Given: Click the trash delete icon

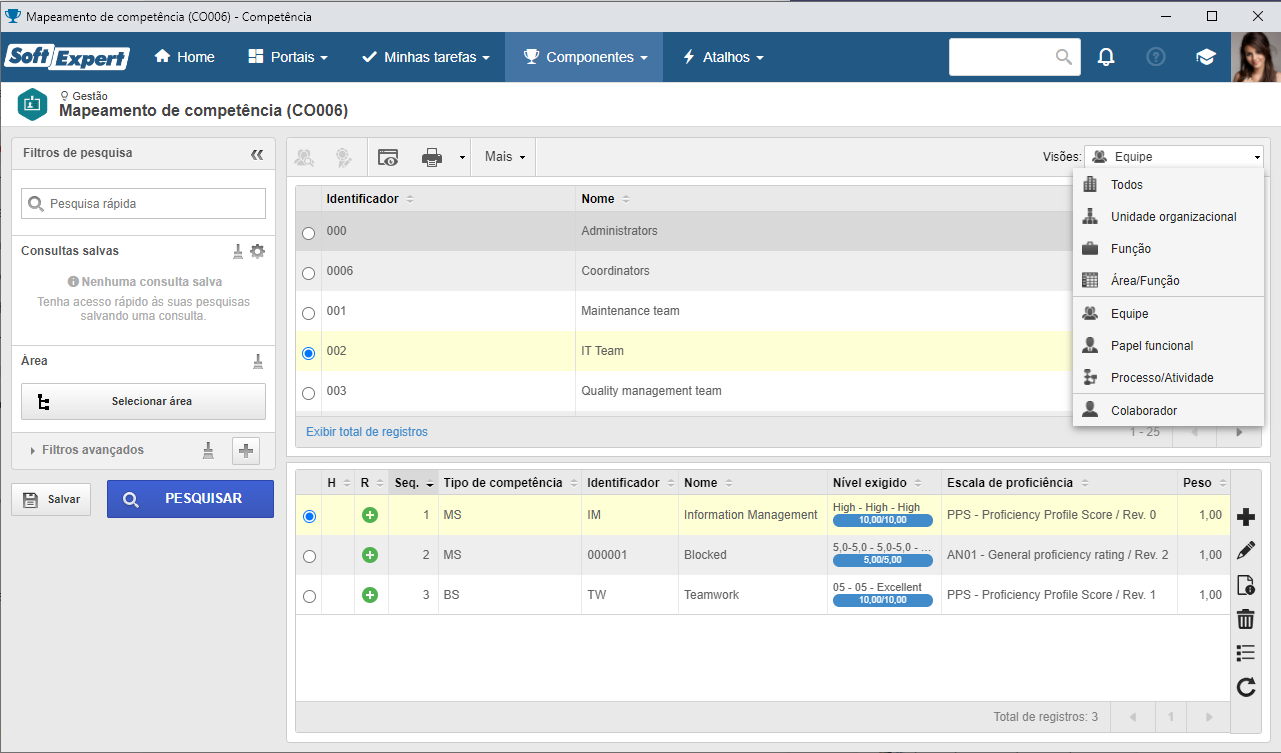Looking at the screenshot, I should tap(1245, 619).
